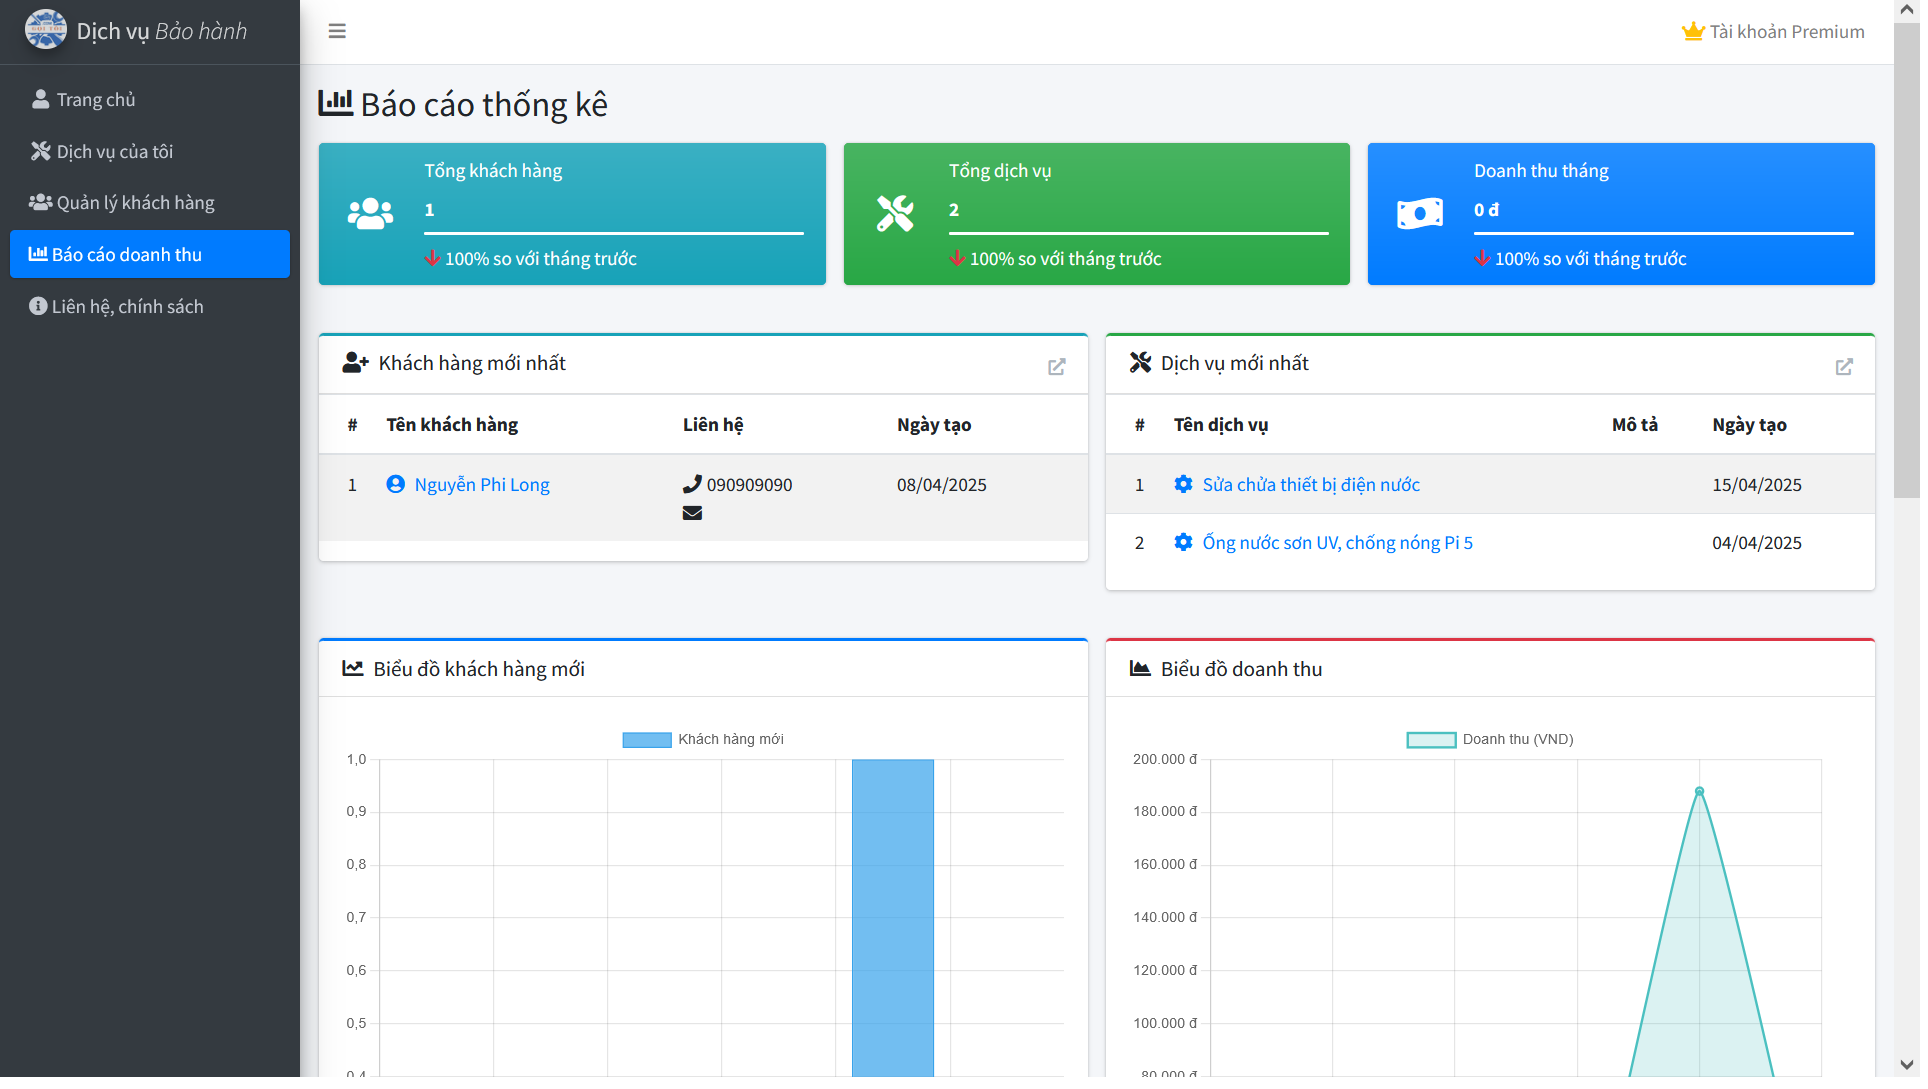Click the envelope email icon for Nguyễn Phi Long
Image resolution: width=1928 pixels, height=1089 pixels.
pos(692,513)
